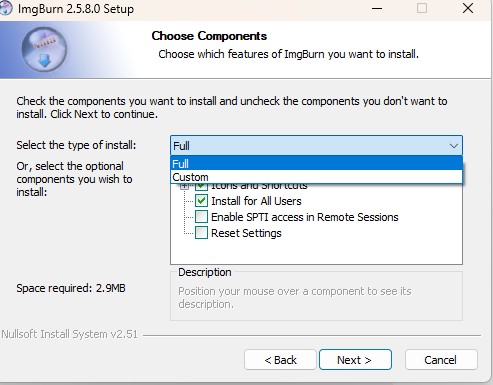Enable SPTI access in Remote Sessions
This screenshot has height=385, width=493.
click(x=201, y=217)
